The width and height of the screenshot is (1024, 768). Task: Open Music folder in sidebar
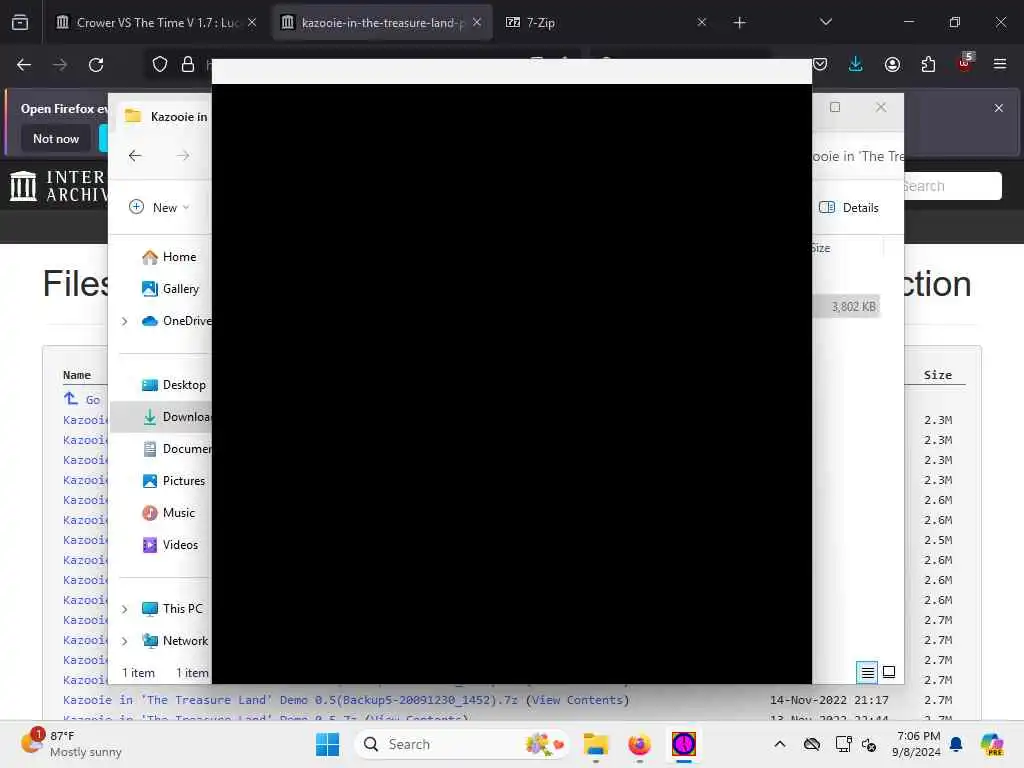tap(168, 513)
